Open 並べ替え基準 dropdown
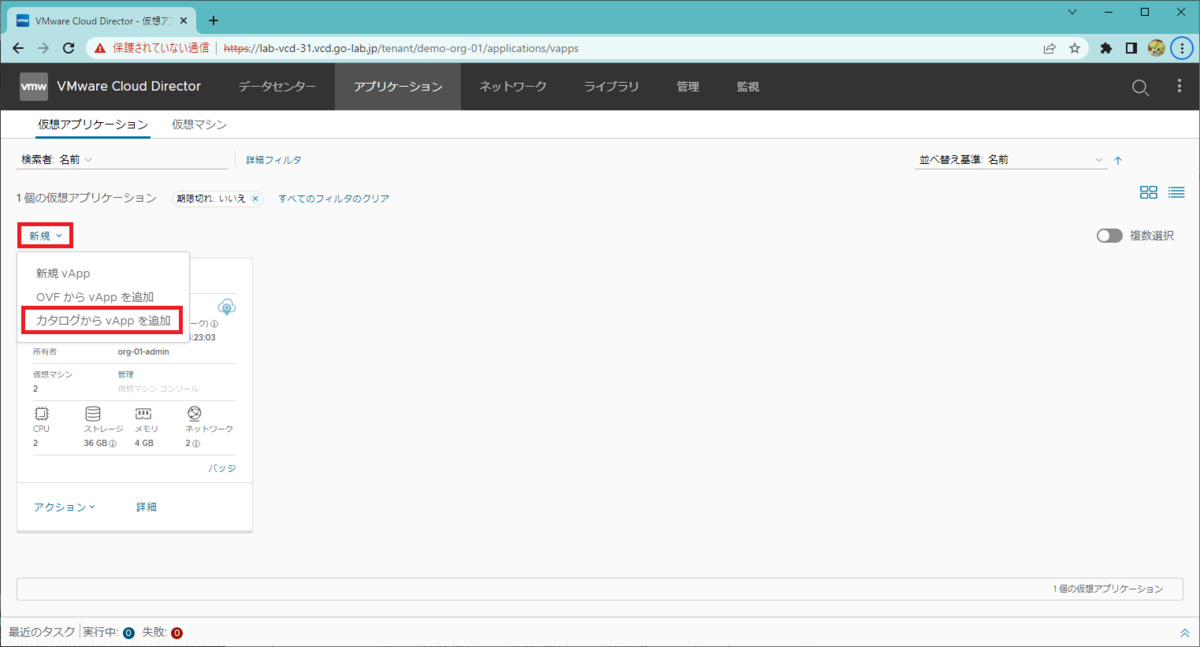 coord(1012,160)
